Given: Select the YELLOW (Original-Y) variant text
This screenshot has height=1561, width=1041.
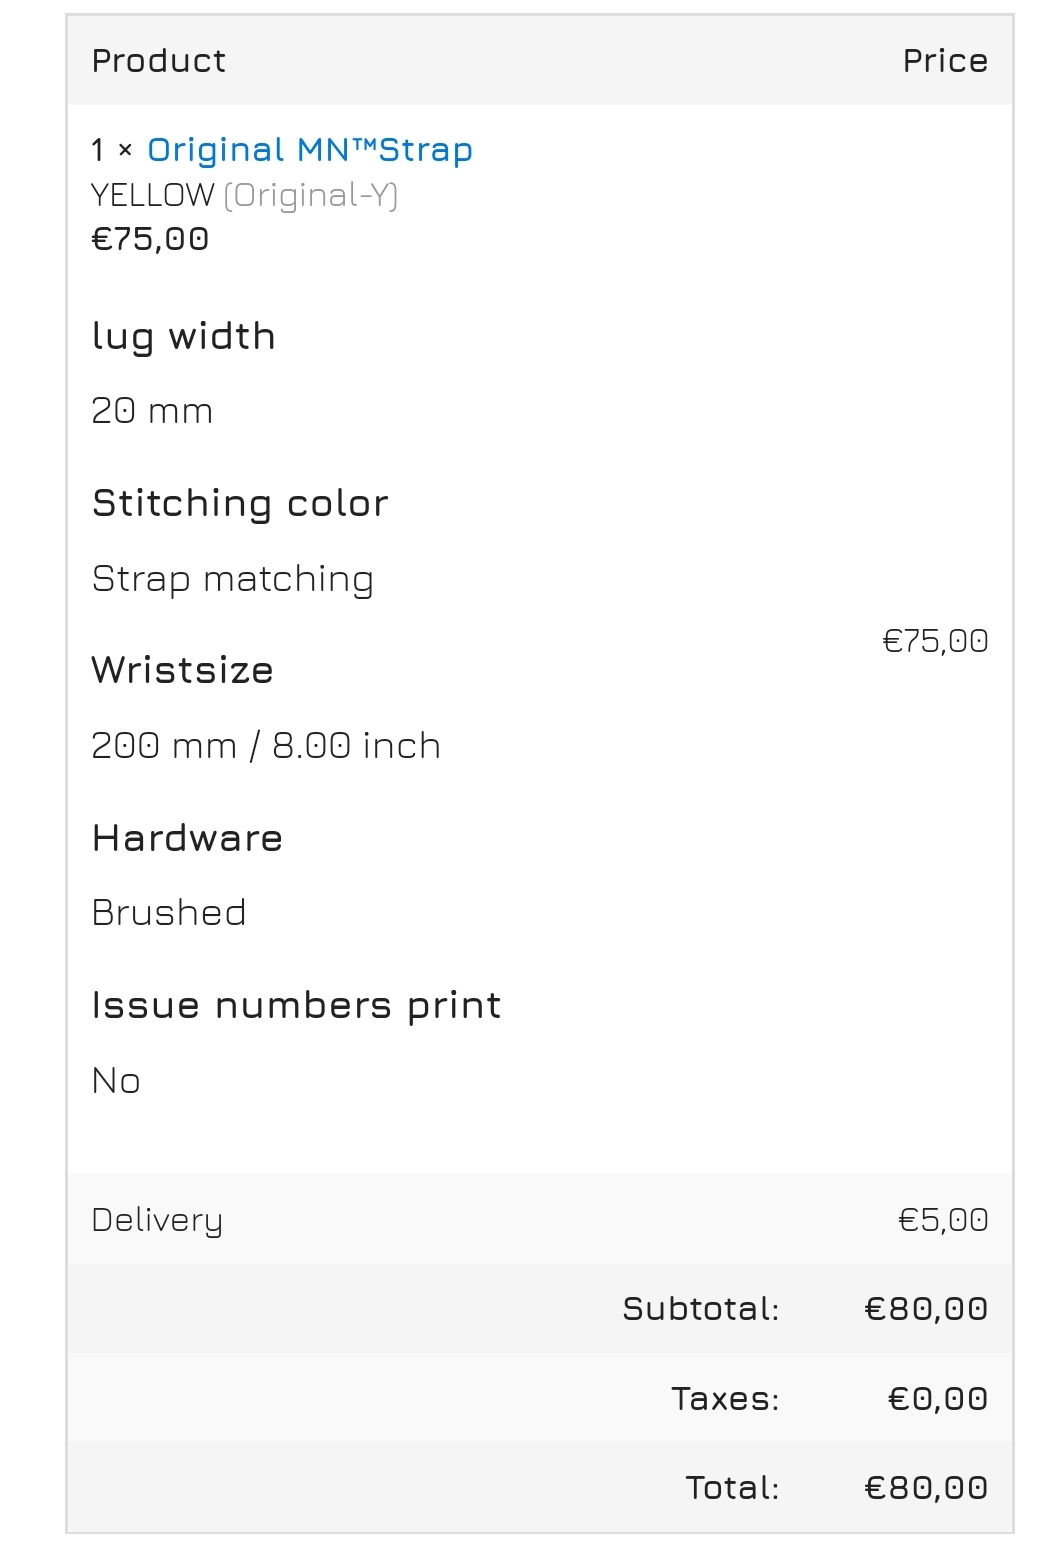Looking at the screenshot, I should coord(245,195).
